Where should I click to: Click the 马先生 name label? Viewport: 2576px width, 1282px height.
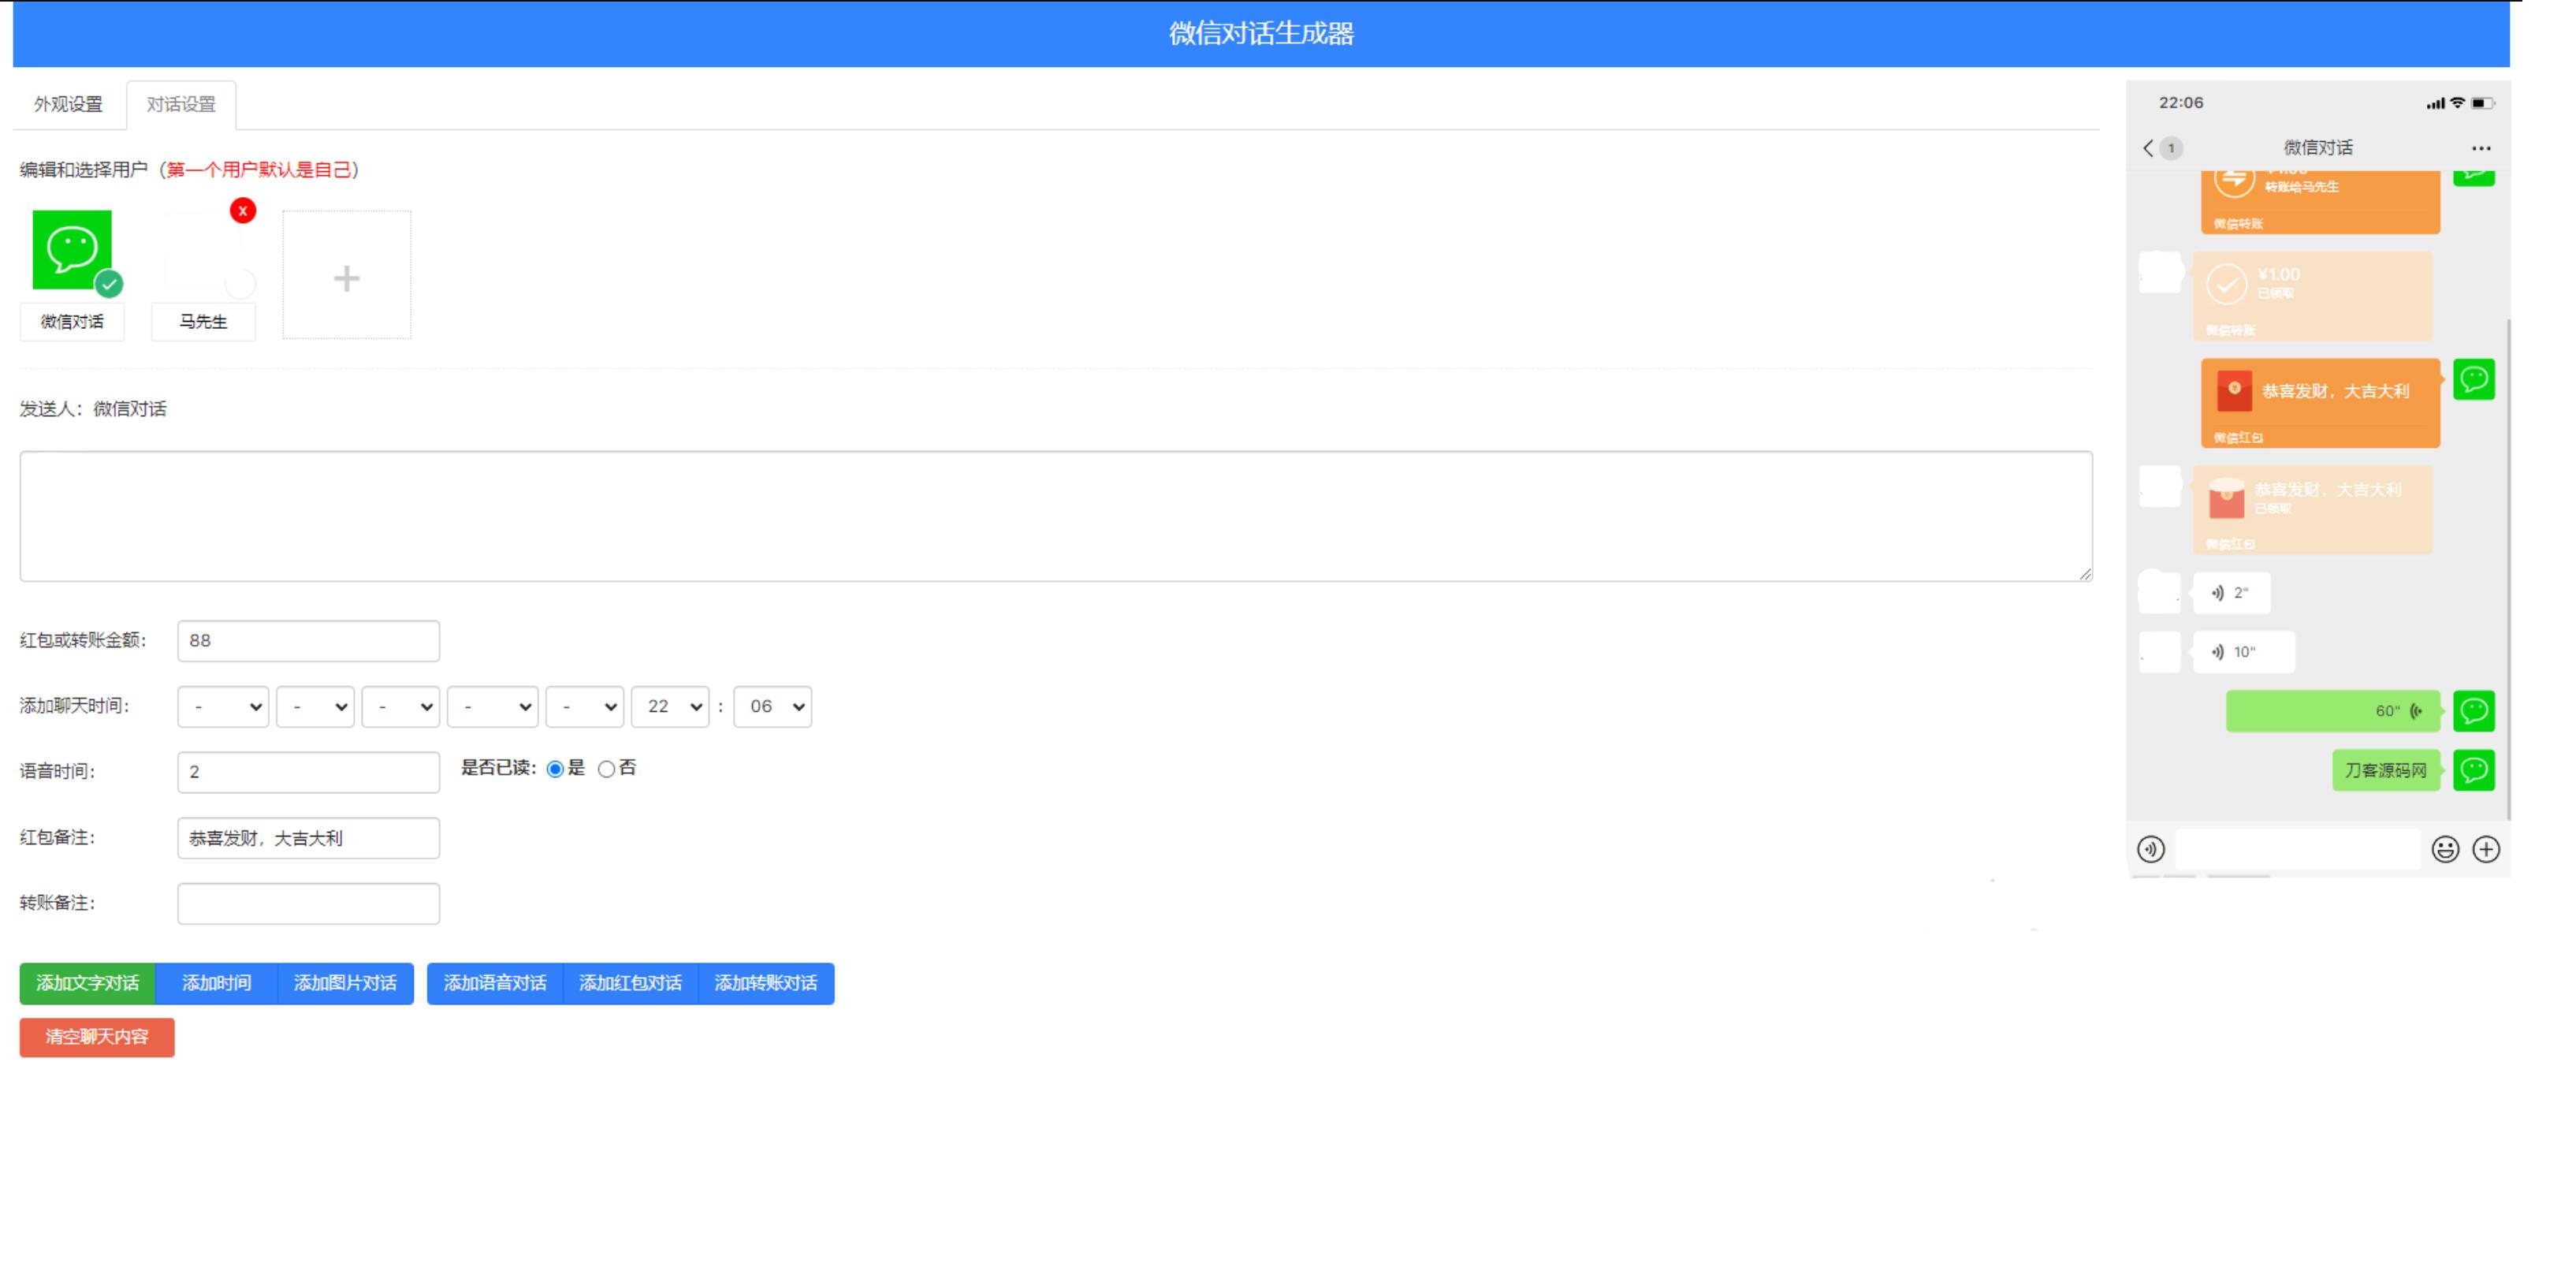203,322
